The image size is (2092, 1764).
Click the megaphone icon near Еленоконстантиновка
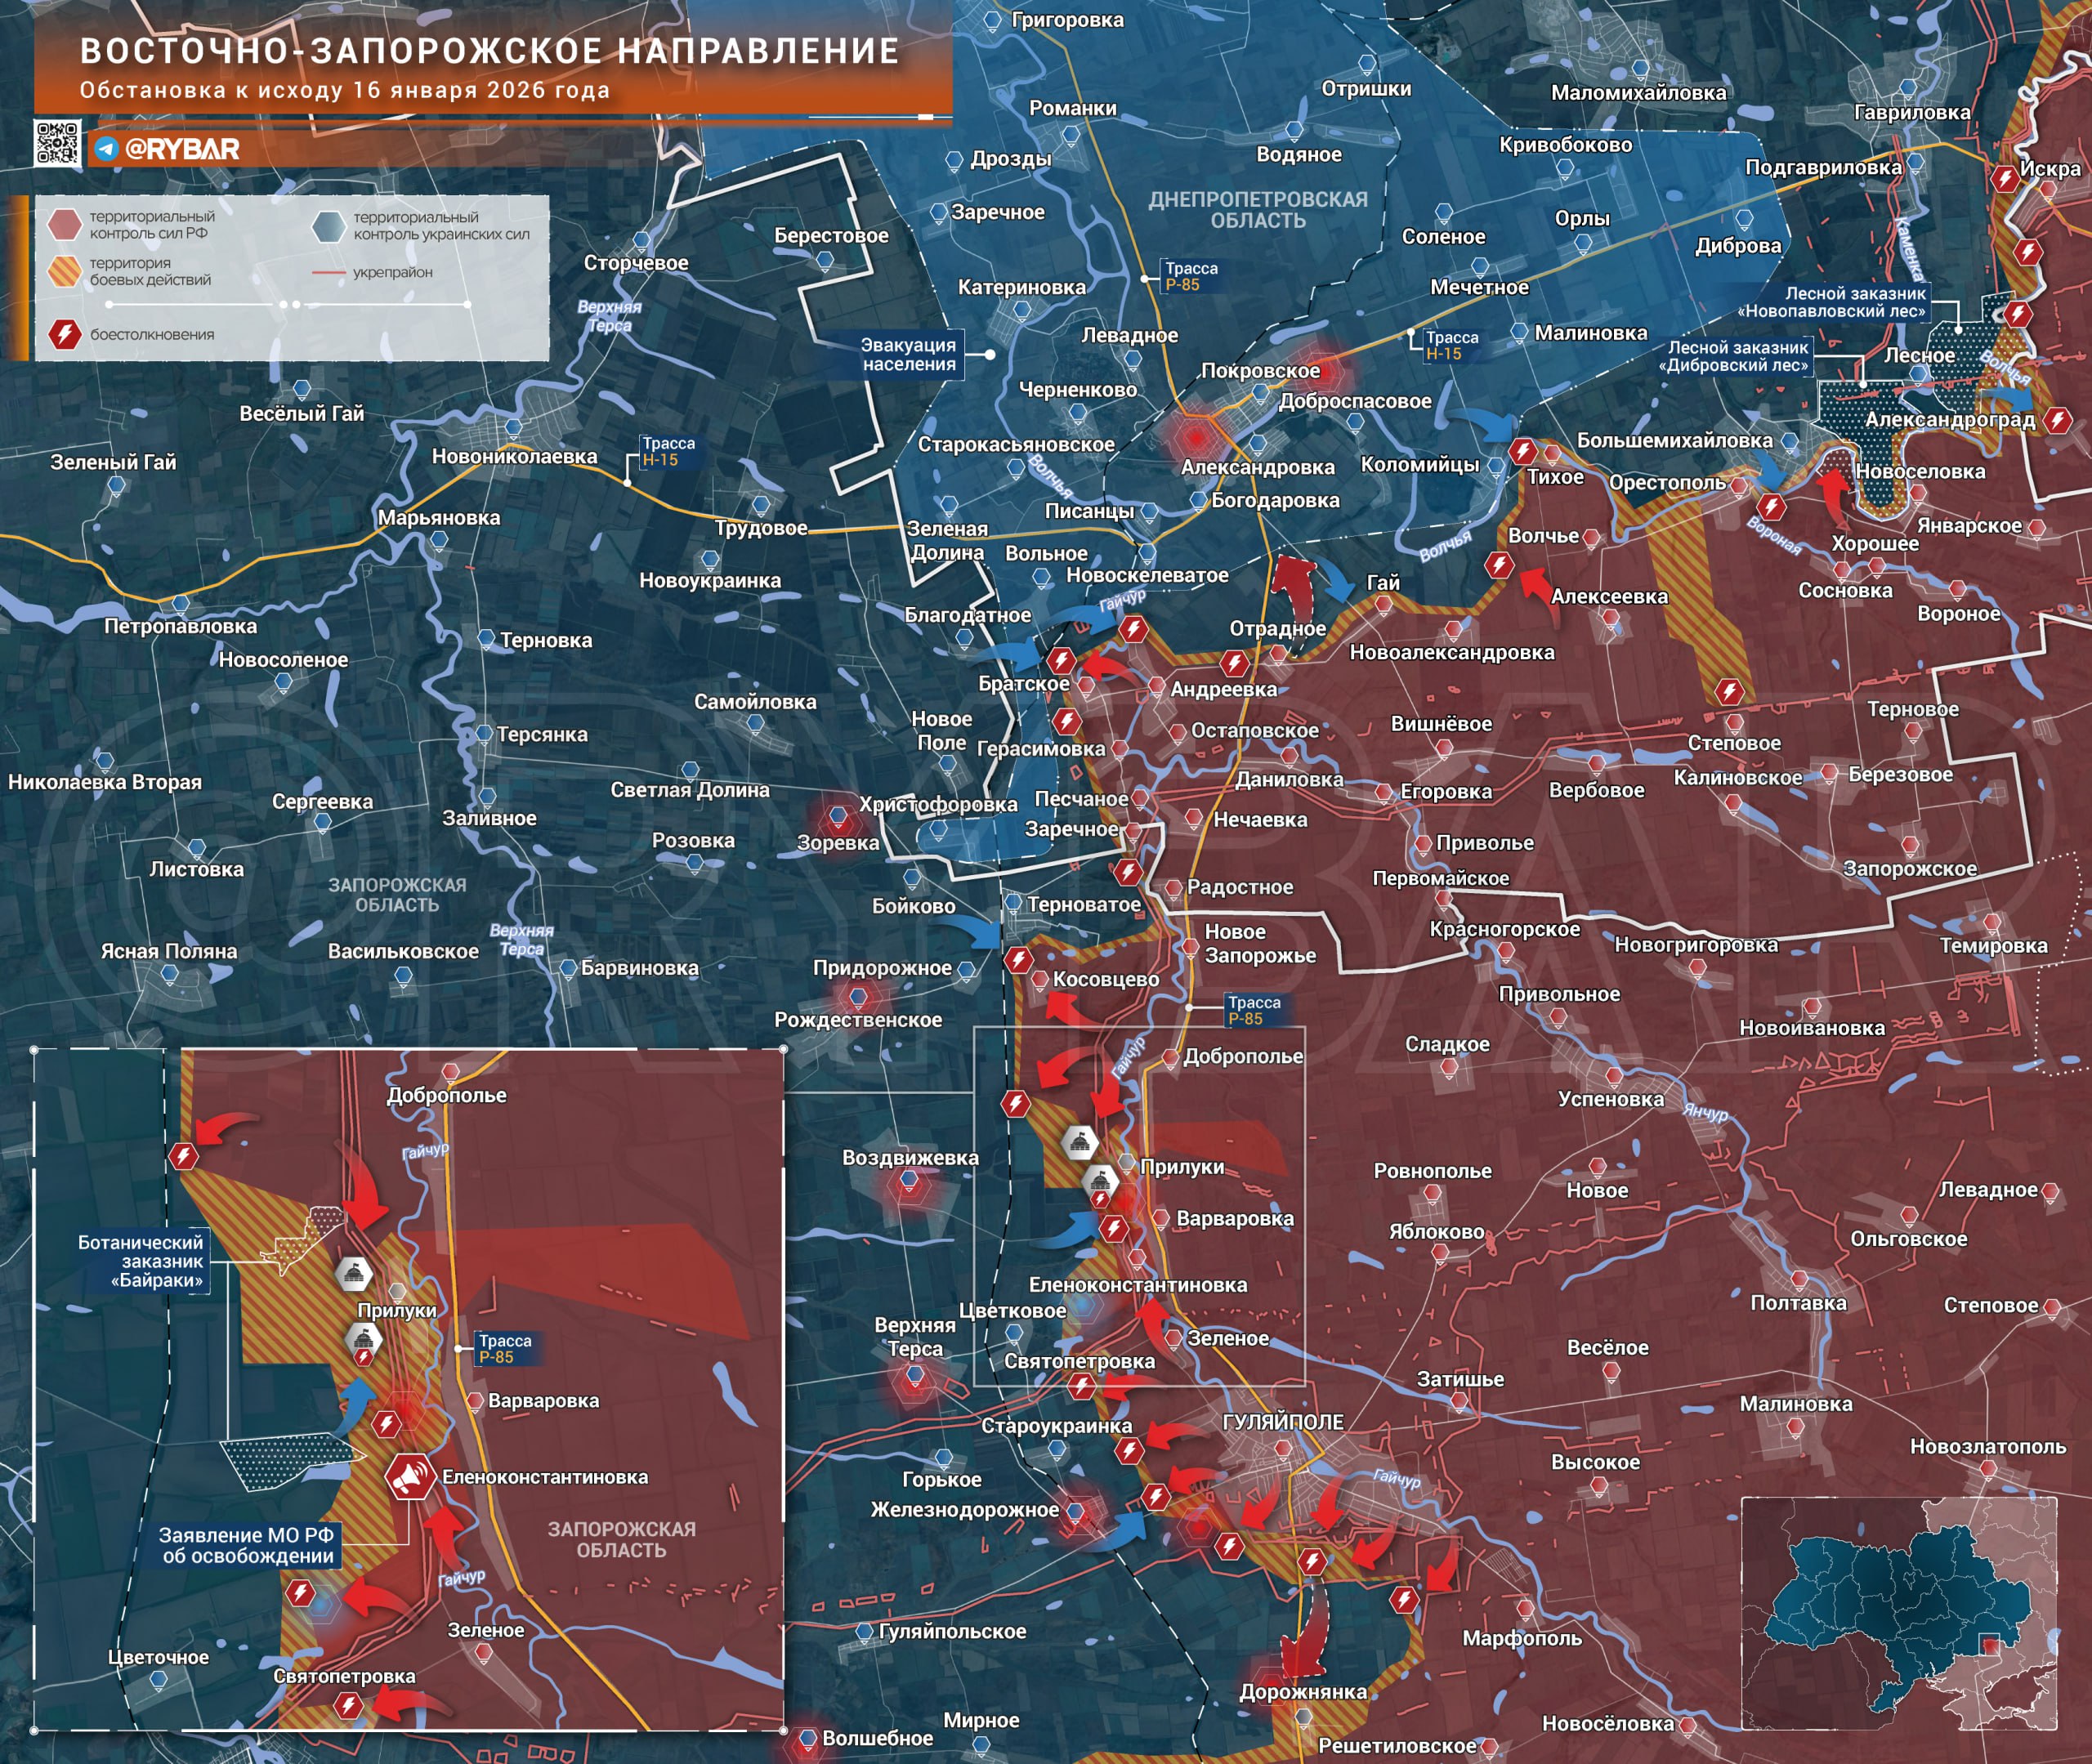410,1476
